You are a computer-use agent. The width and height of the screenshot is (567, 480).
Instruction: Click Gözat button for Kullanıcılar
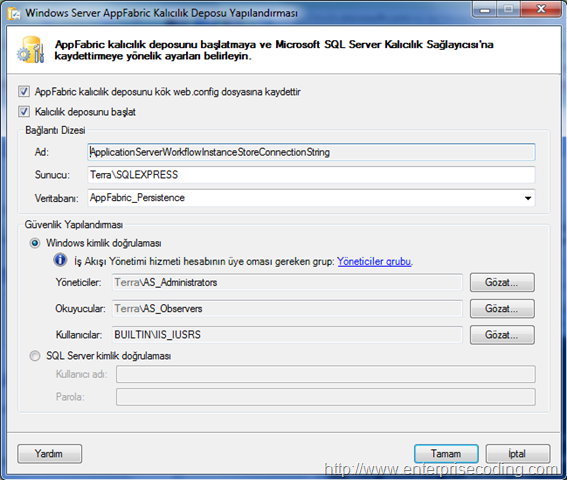[x=502, y=335]
